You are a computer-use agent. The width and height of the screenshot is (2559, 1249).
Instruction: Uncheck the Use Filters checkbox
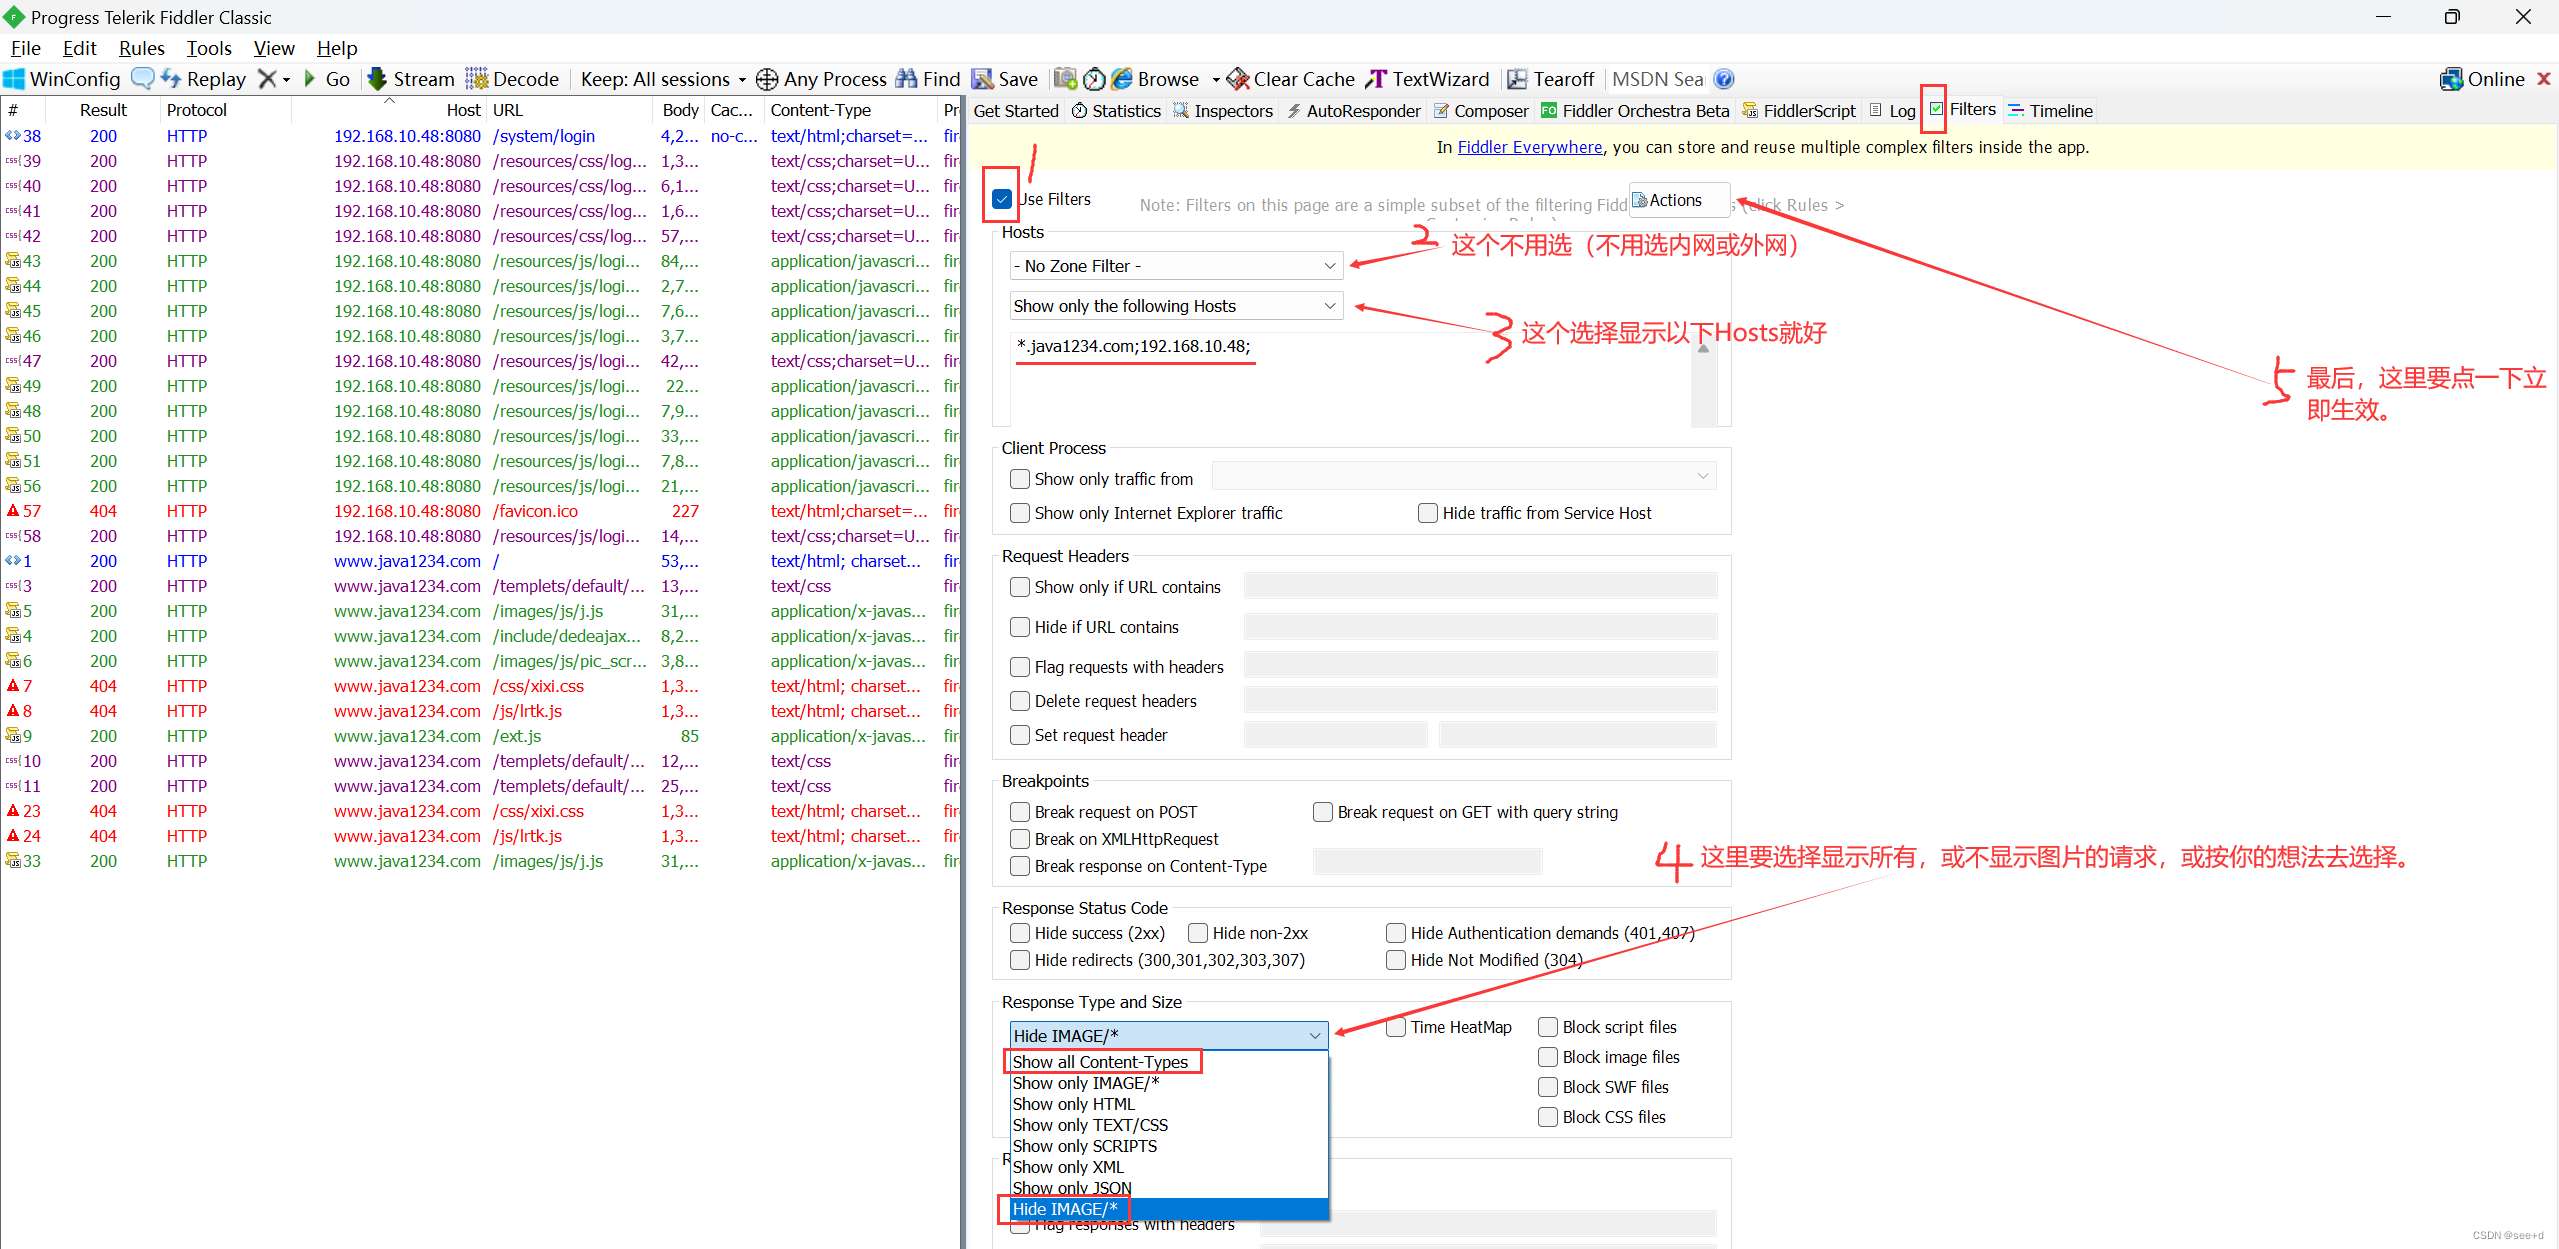pyautogui.click(x=1002, y=199)
